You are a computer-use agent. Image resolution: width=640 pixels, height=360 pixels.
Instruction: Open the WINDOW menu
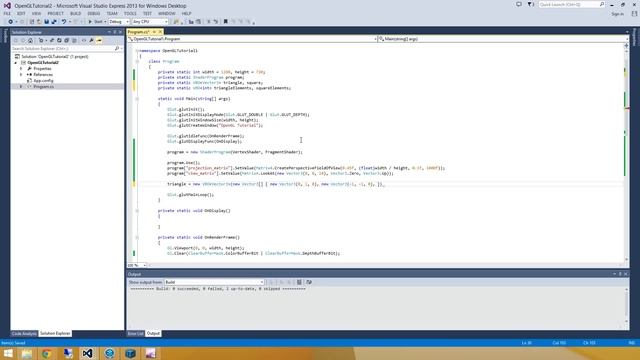[x=167, y=13]
